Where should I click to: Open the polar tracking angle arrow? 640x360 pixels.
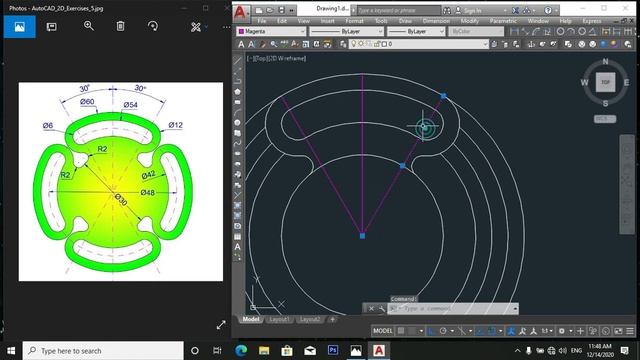click(452, 331)
